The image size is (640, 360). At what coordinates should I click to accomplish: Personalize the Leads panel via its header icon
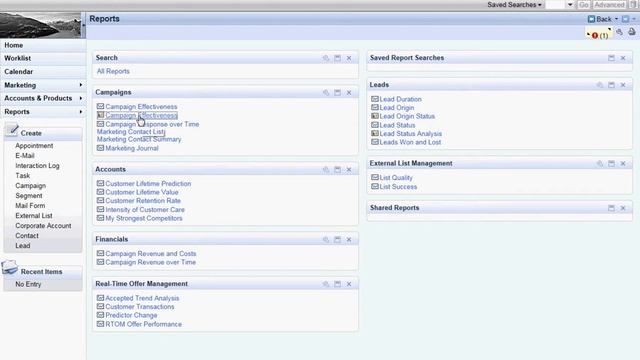click(600, 85)
